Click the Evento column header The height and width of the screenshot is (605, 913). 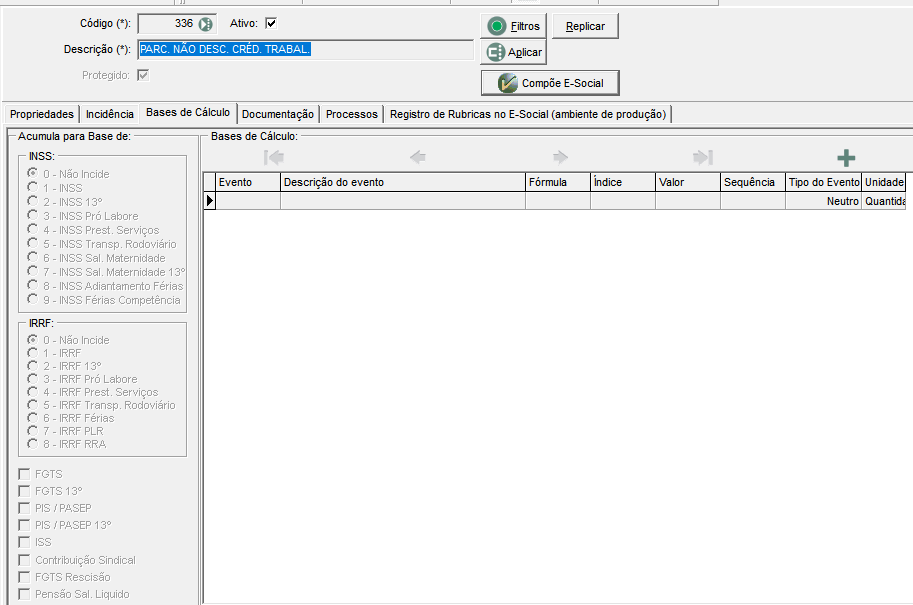(248, 182)
